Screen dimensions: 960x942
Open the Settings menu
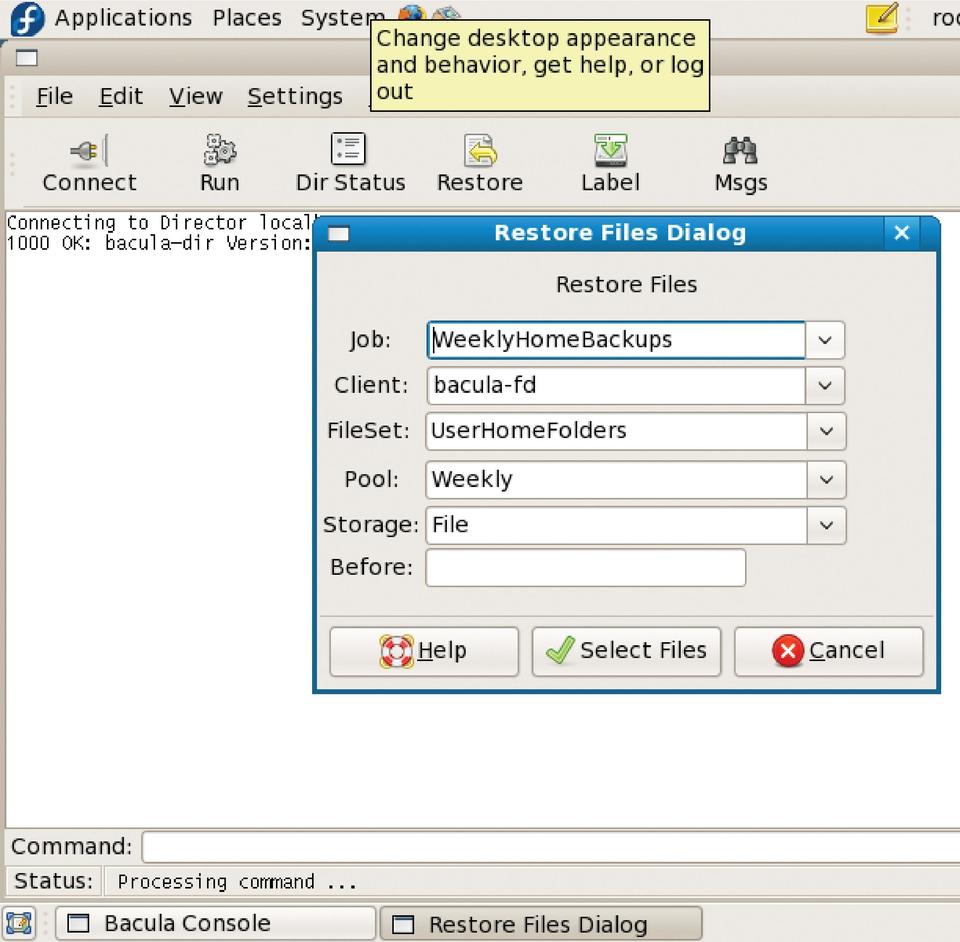tap(295, 96)
